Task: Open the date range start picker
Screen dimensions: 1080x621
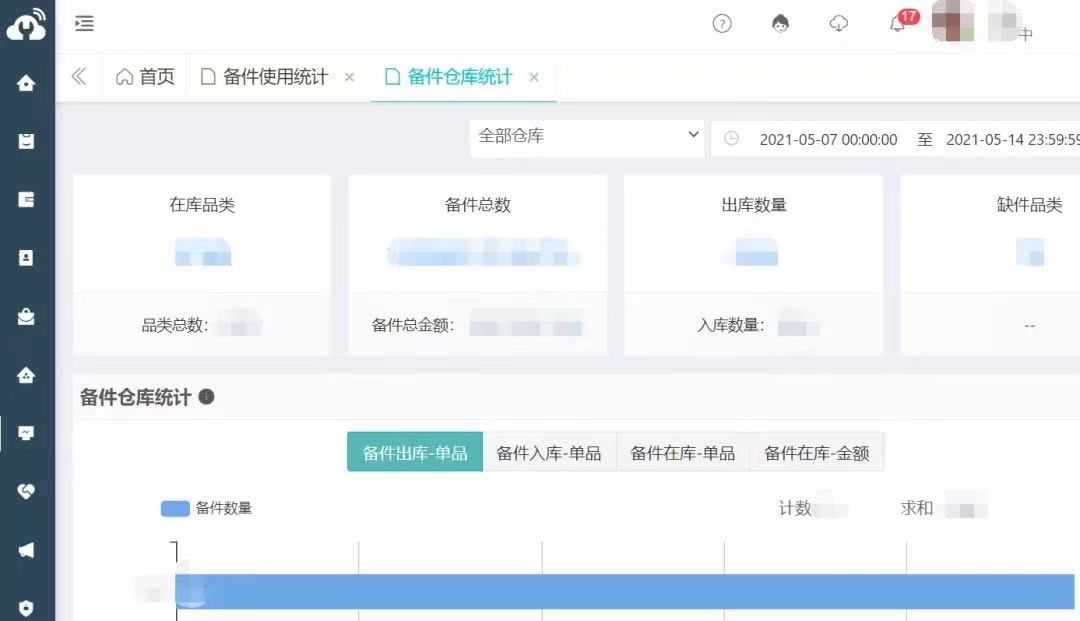Action: (x=828, y=140)
